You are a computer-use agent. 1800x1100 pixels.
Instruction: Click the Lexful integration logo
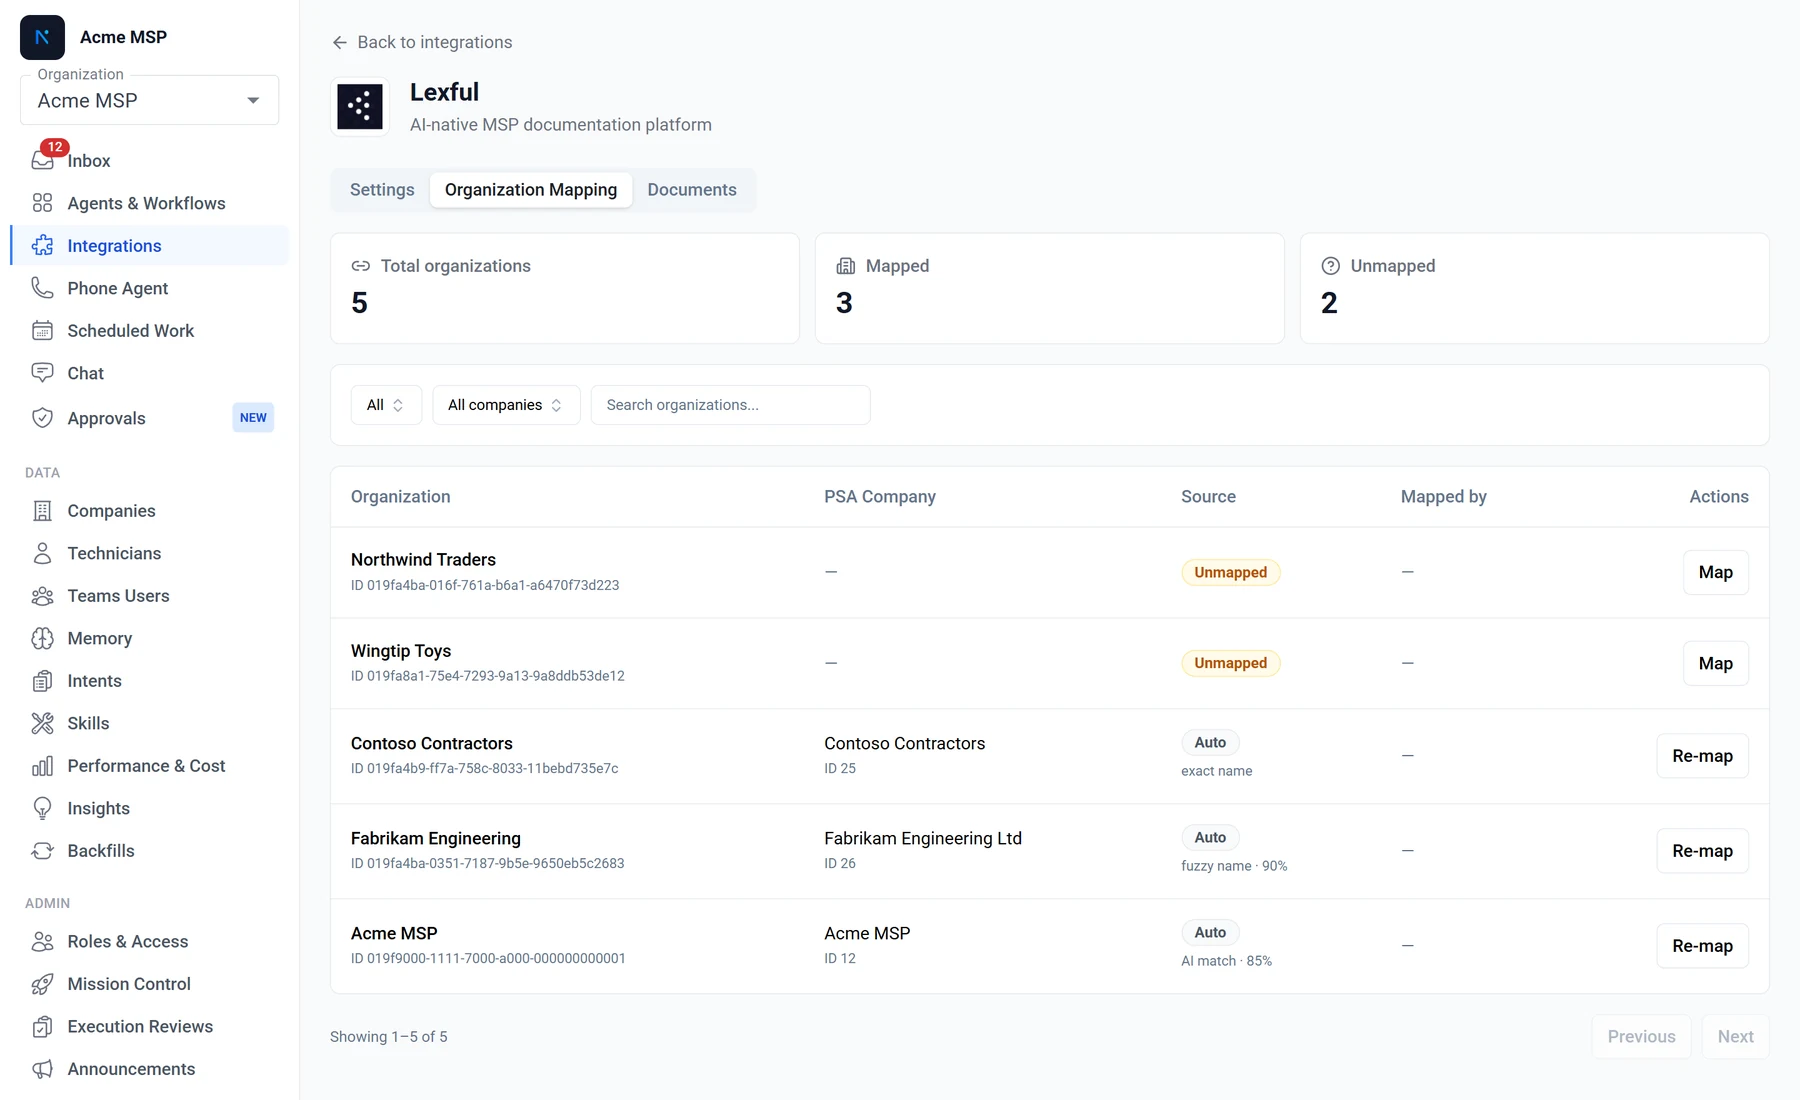(360, 106)
